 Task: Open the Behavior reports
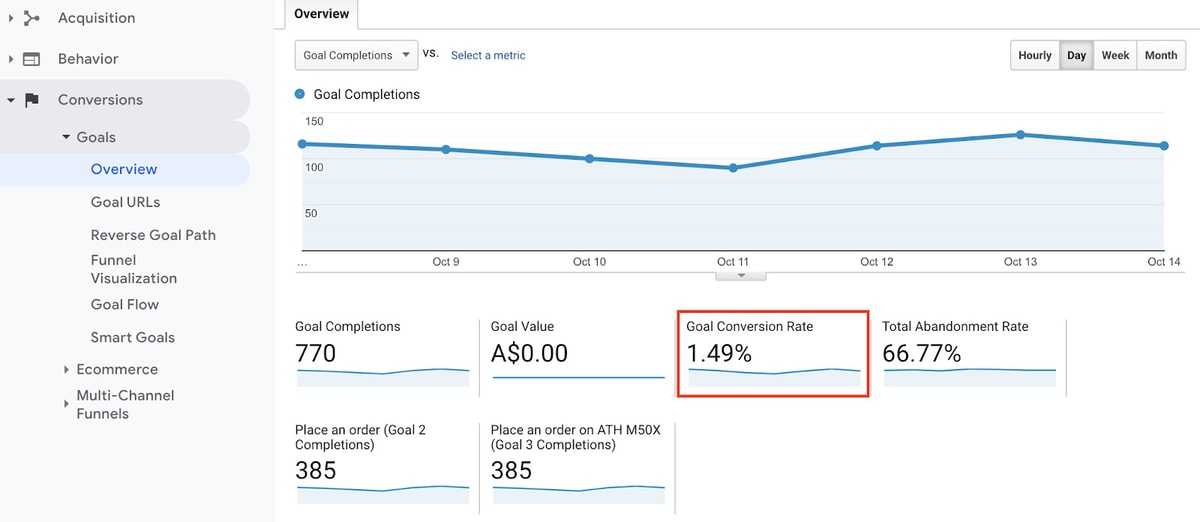(88, 59)
